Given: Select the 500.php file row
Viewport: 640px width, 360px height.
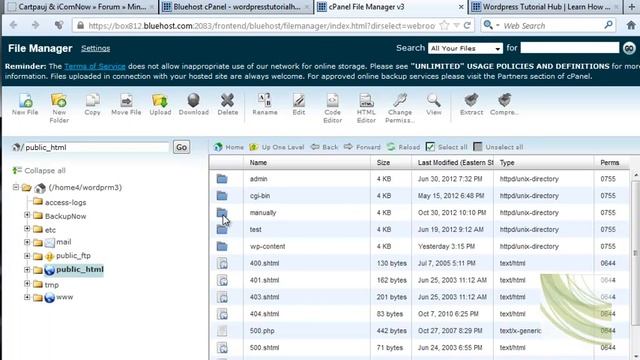Looking at the screenshot, I should (419, 331).
